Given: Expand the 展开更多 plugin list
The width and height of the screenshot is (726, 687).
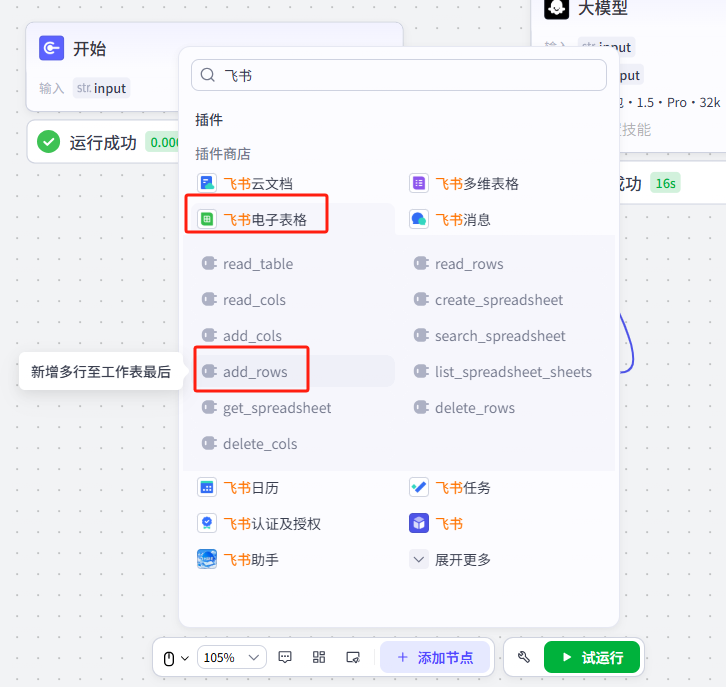Looking at the screenshot, I should 449,559.
